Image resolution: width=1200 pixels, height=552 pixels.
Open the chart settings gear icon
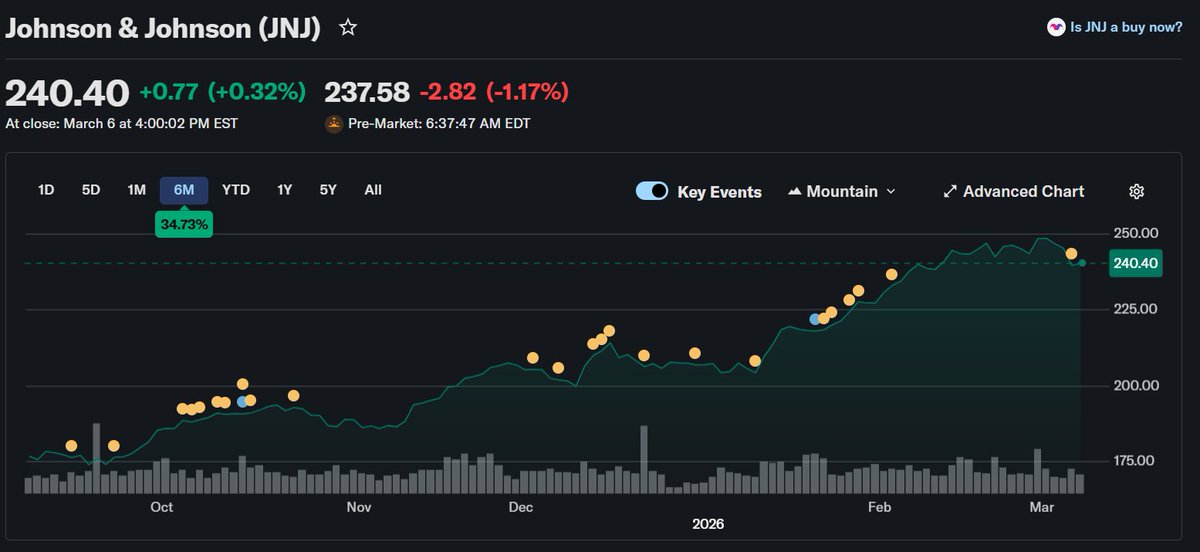(x=1136, y=191)
